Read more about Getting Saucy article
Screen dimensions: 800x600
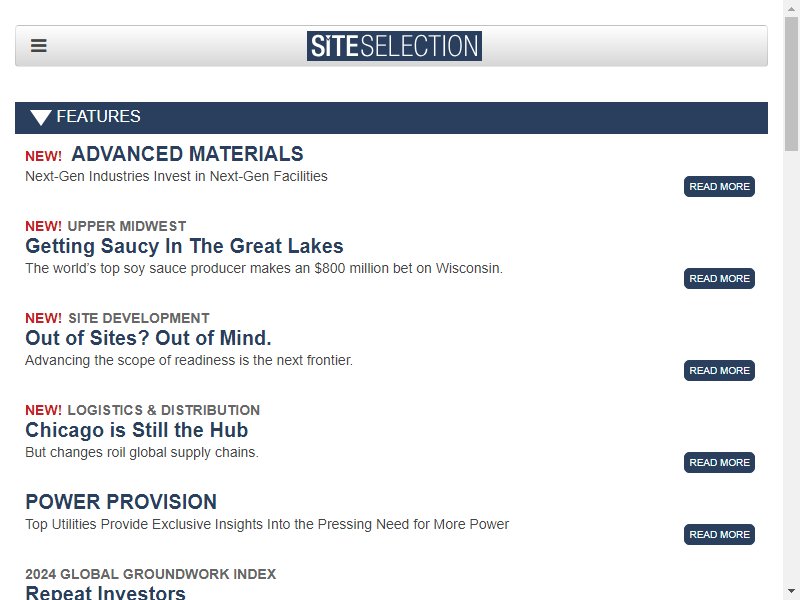719,279
